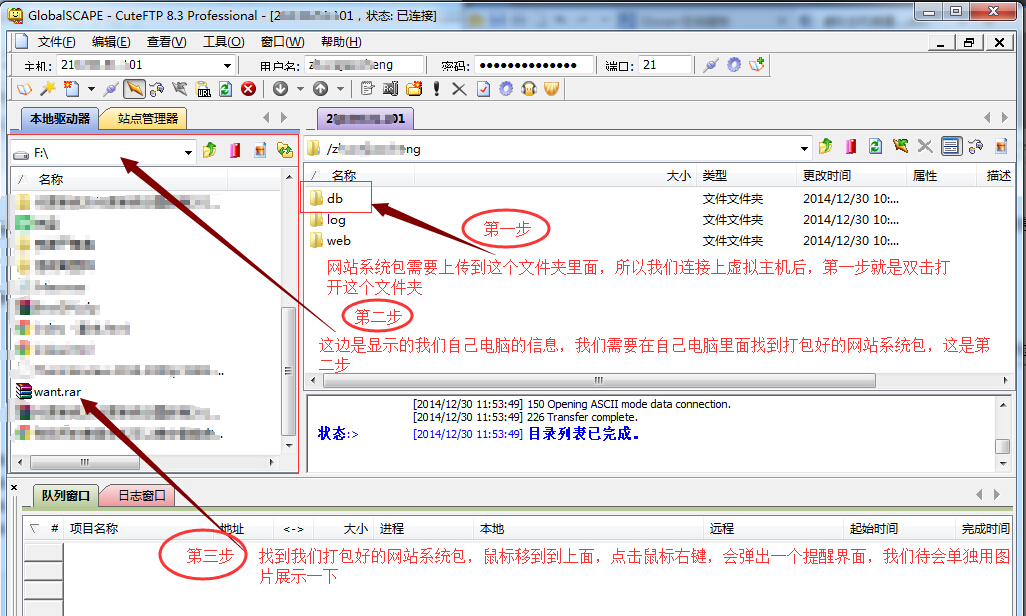Refresh listing via main toolbar refresh icon
The image size is (1026, 616).
click(226, 88)
